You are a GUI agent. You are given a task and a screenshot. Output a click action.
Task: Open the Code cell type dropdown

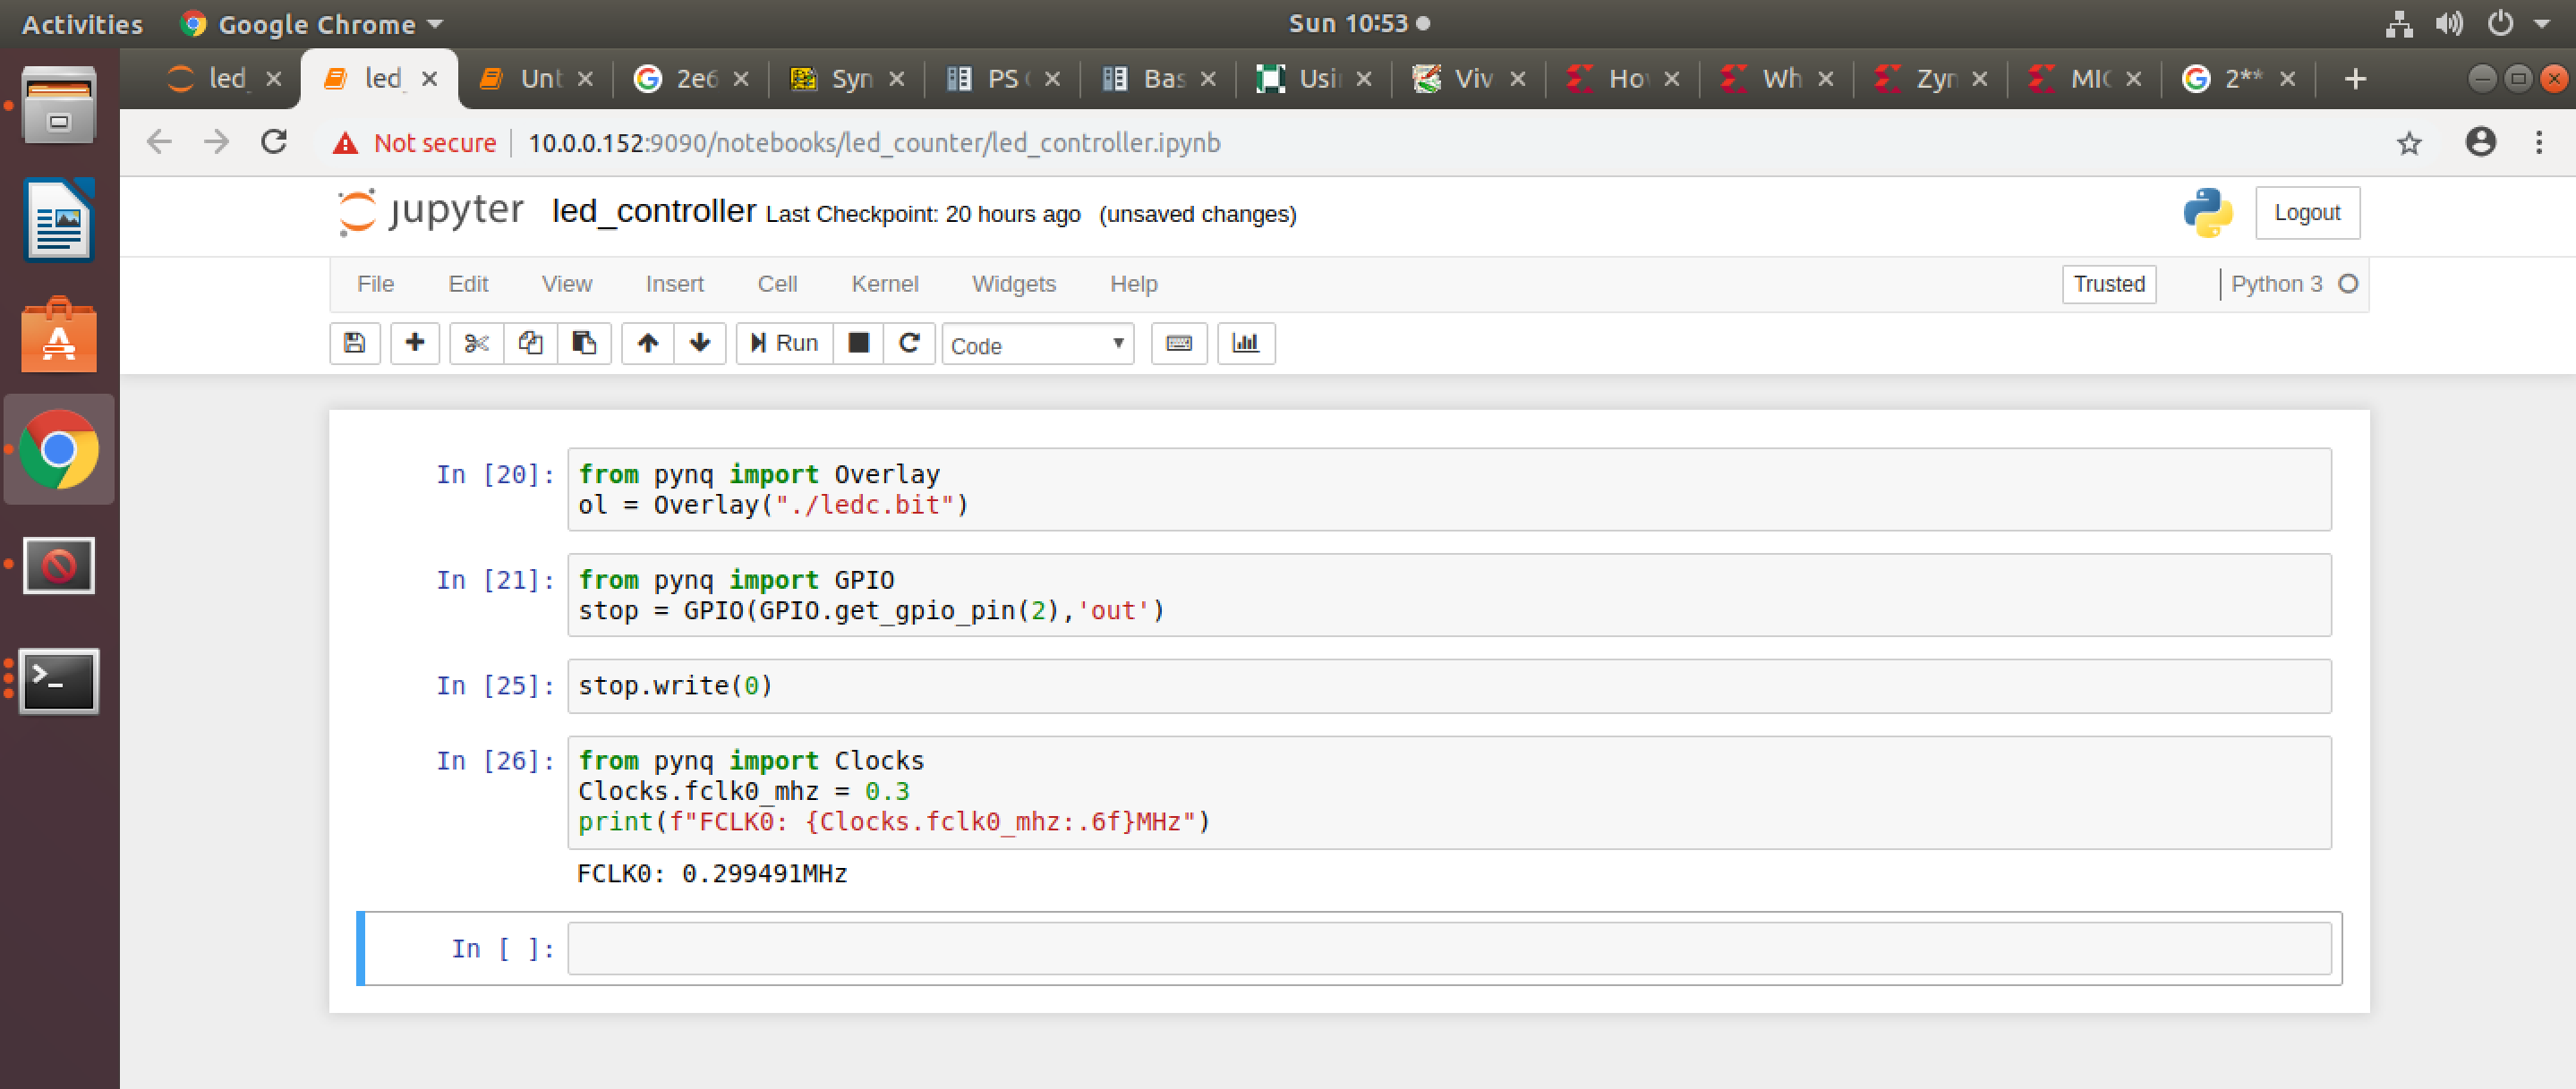tap(1037, 345)
